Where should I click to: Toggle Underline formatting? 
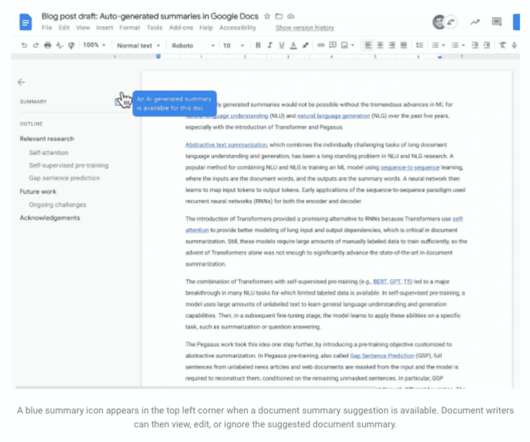coord(281,45)
